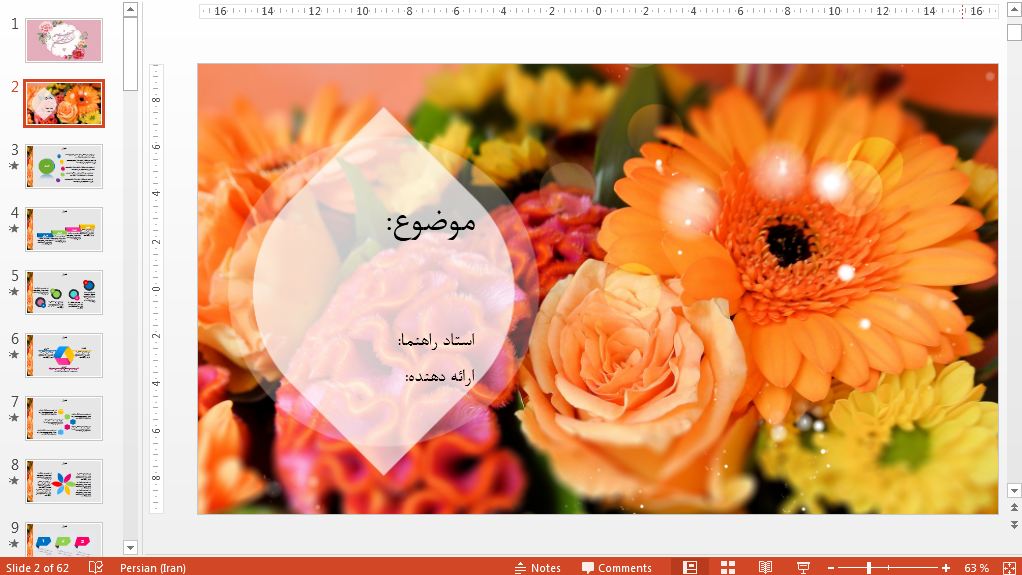Select slide 9 thumbnail
Screen dimensions: 1022x575
click(x=64, y=539)
